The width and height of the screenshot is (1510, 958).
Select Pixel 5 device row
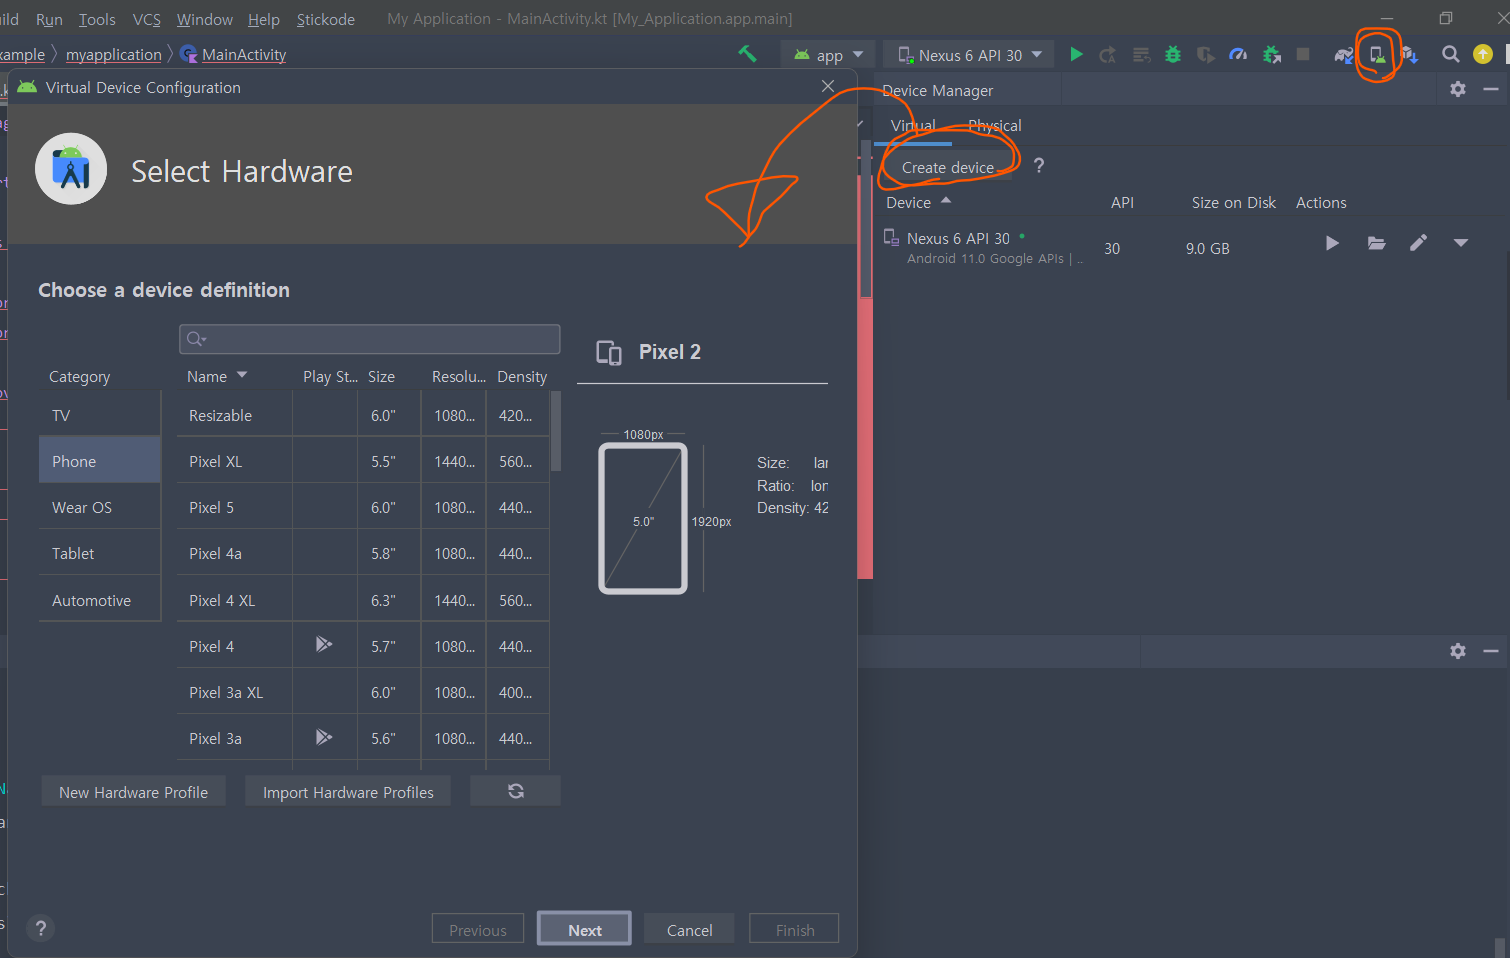(363, 507)
